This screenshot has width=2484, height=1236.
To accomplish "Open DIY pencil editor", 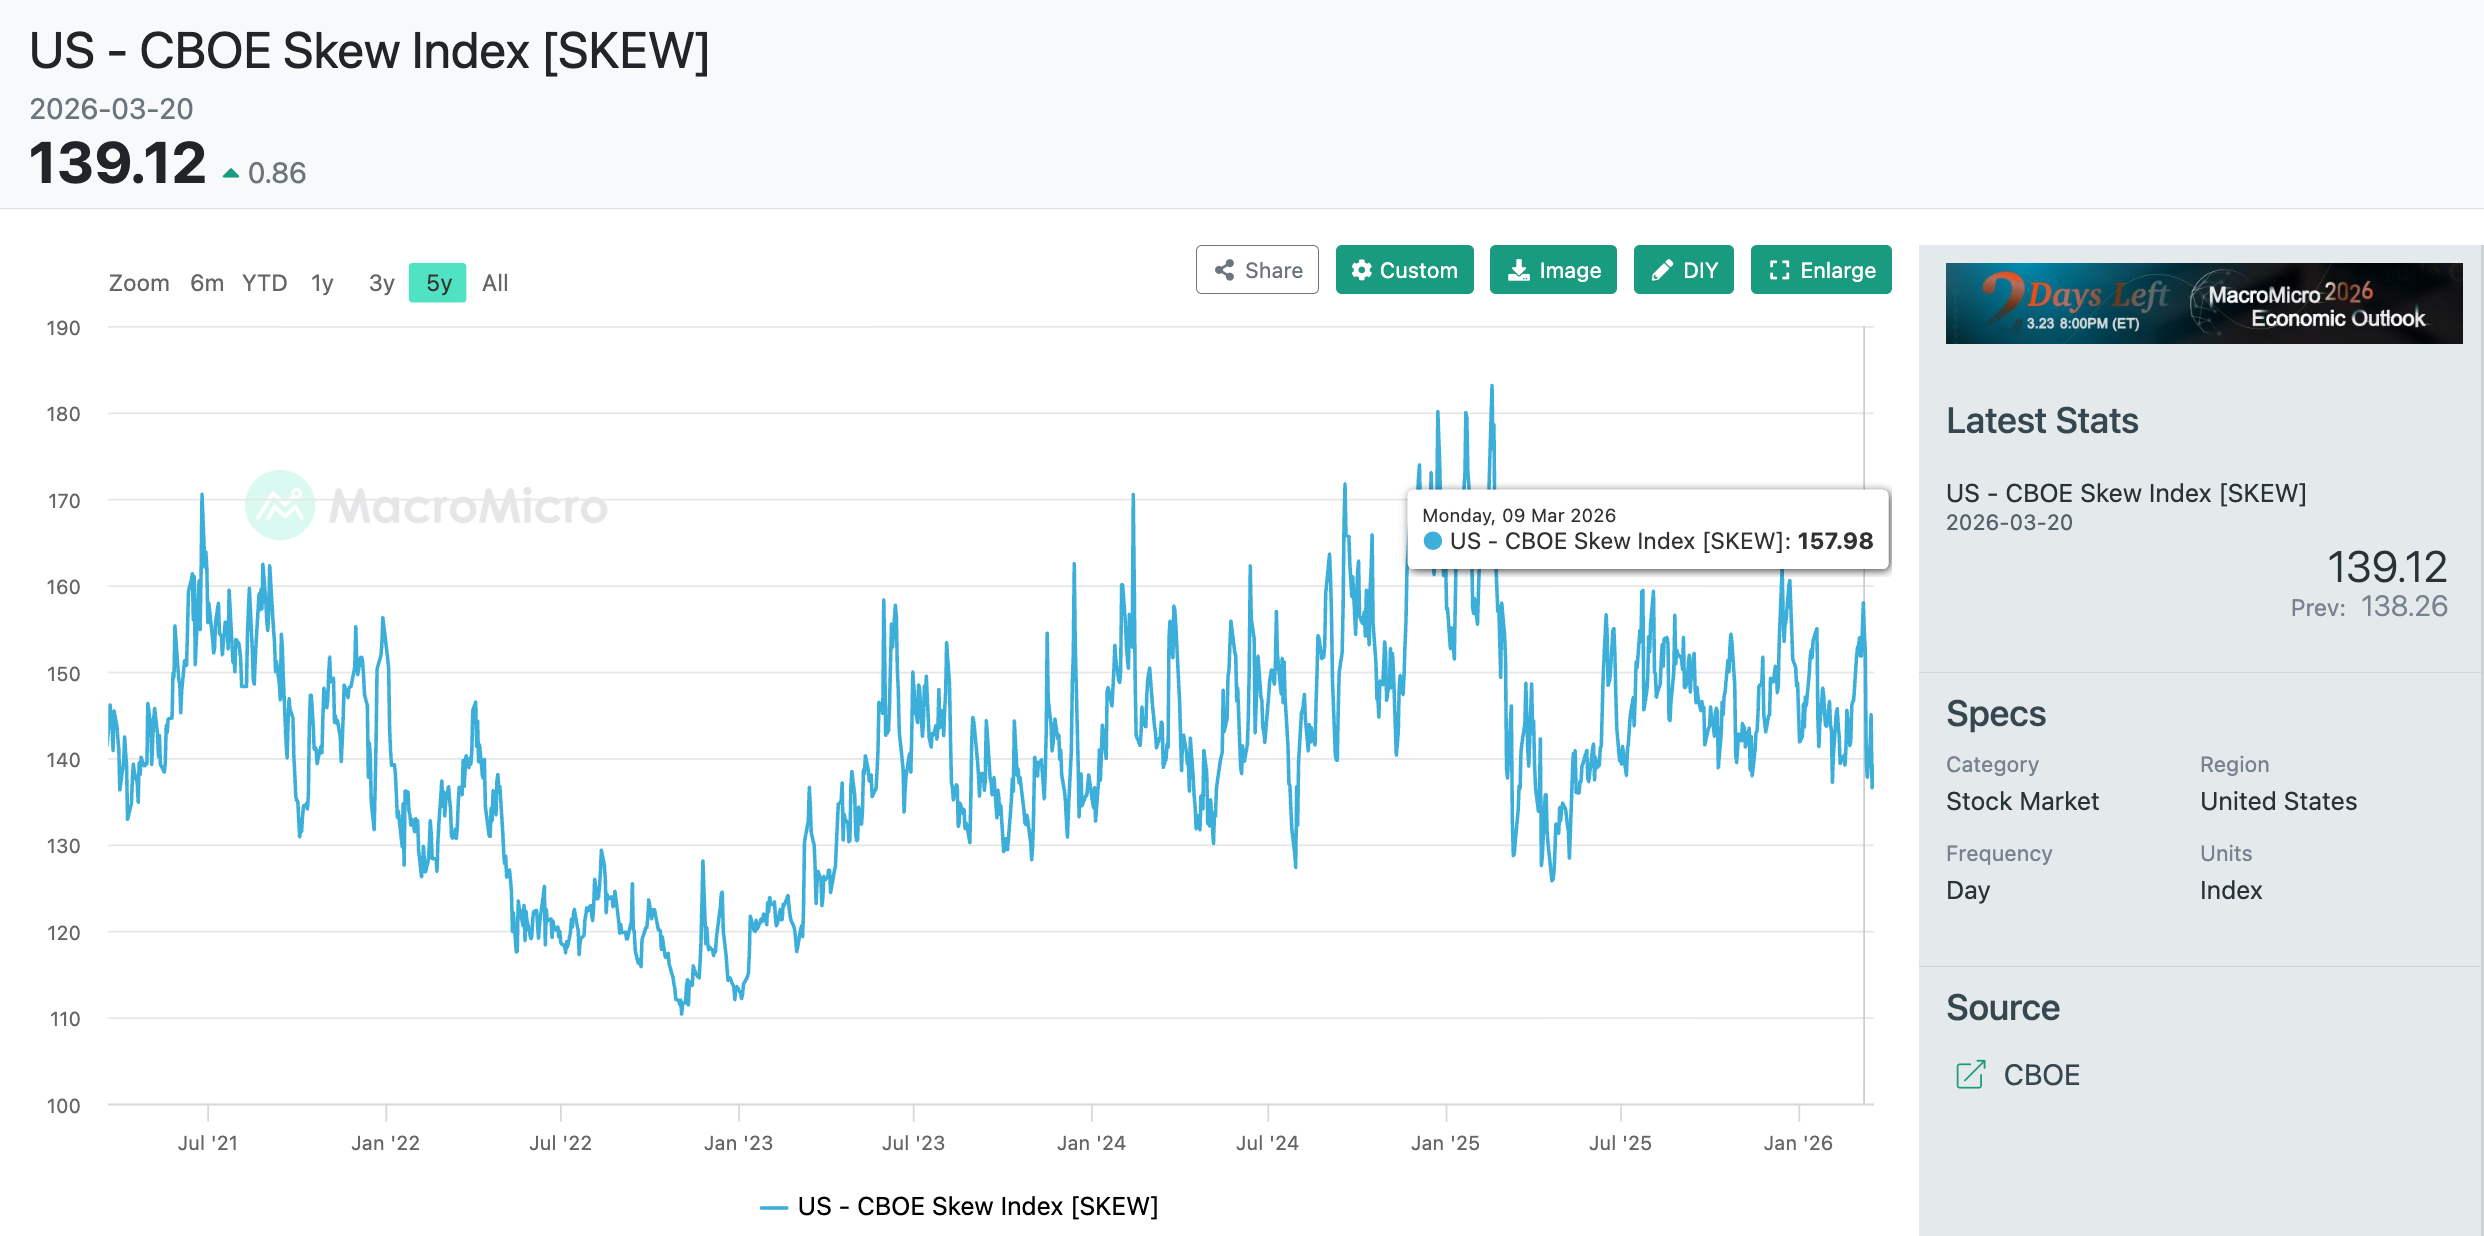I will 1683,270.
